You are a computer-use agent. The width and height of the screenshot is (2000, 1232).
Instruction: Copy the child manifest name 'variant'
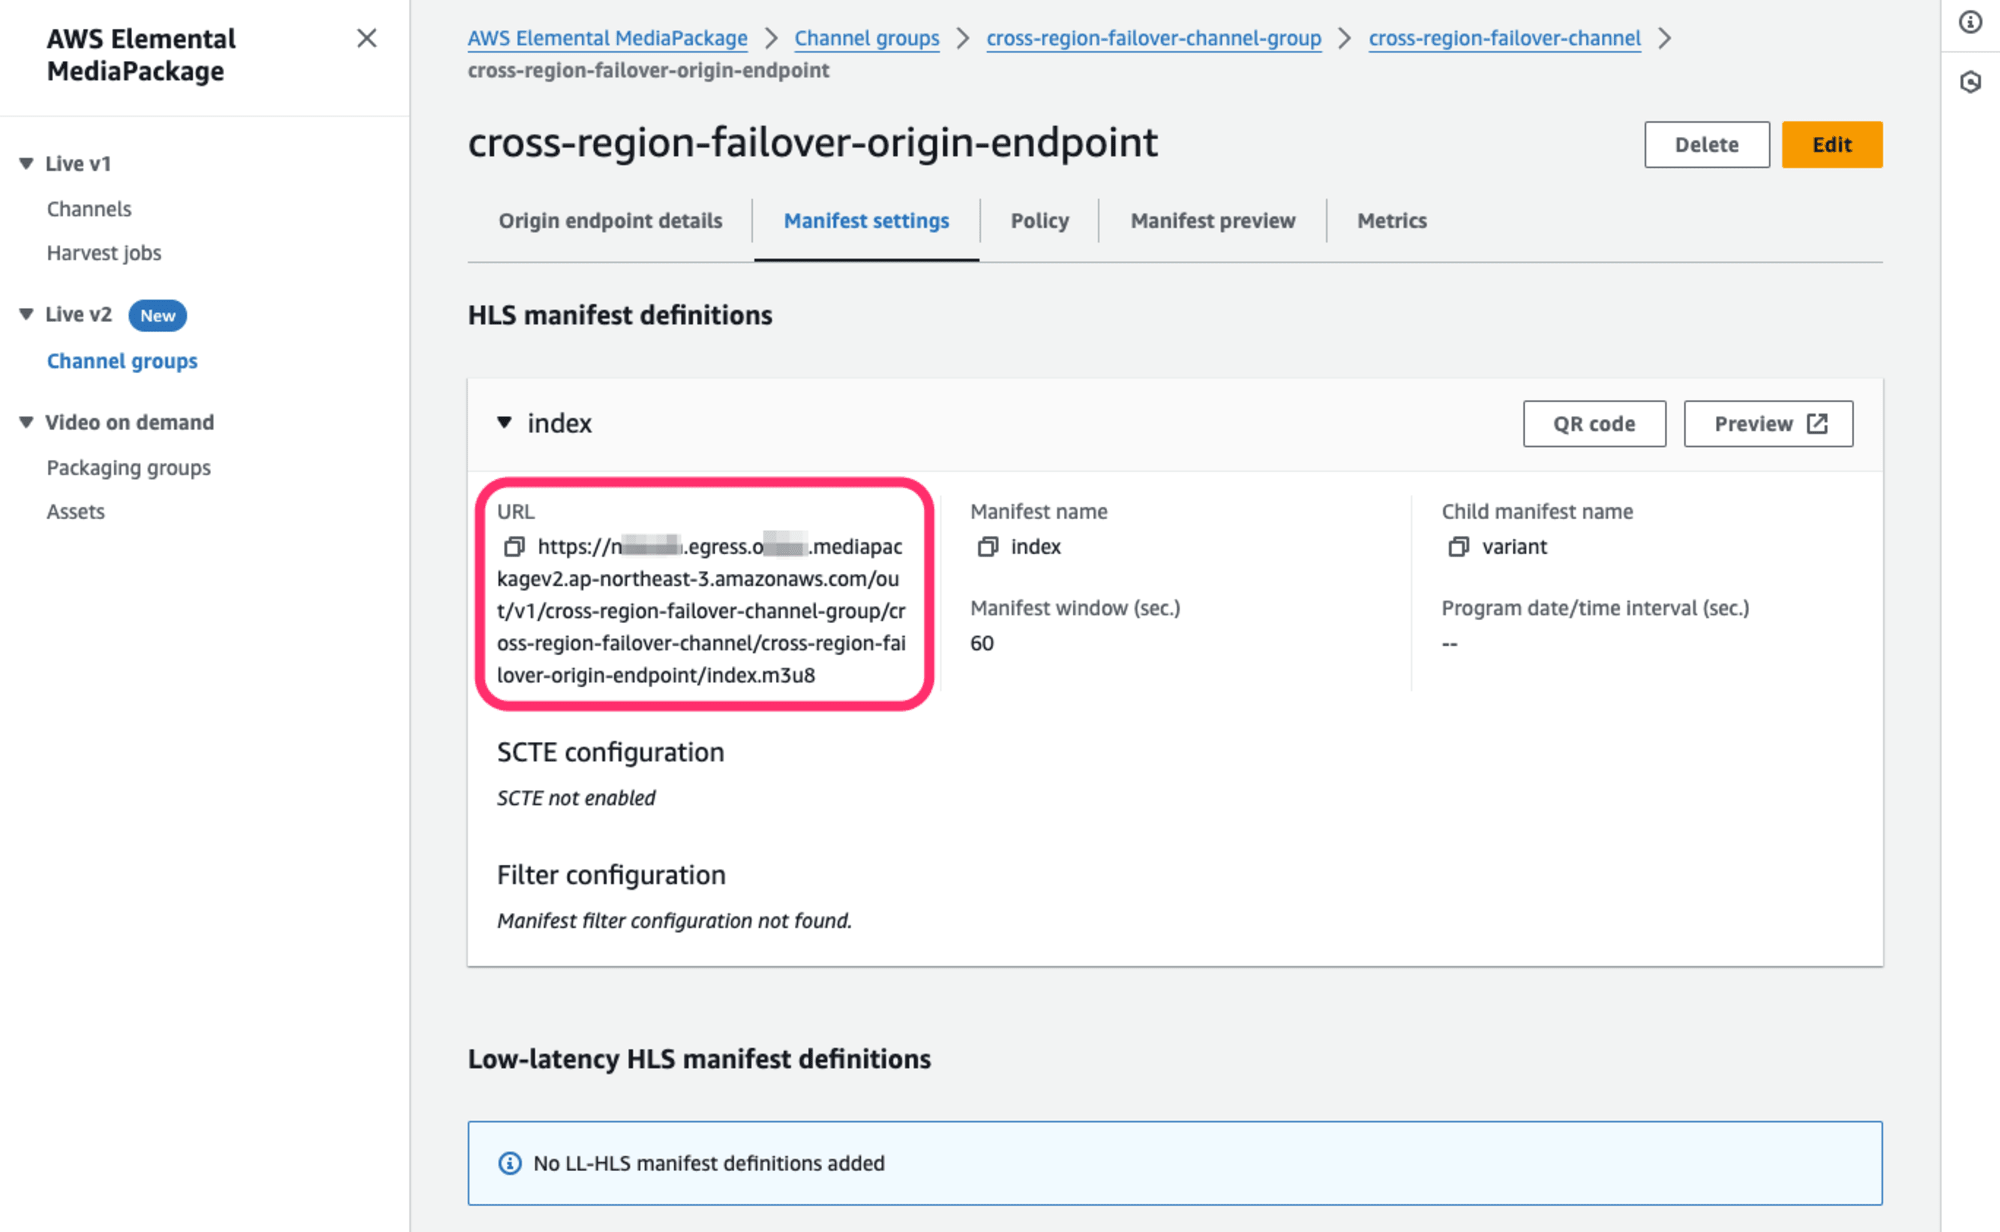[1459, 546]
